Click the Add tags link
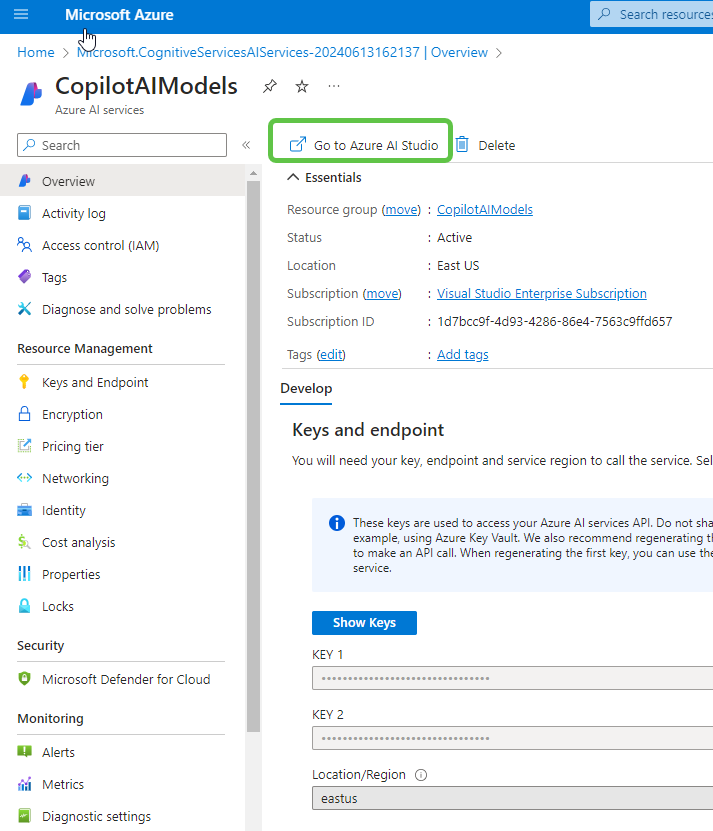 (x=462, y=355)
